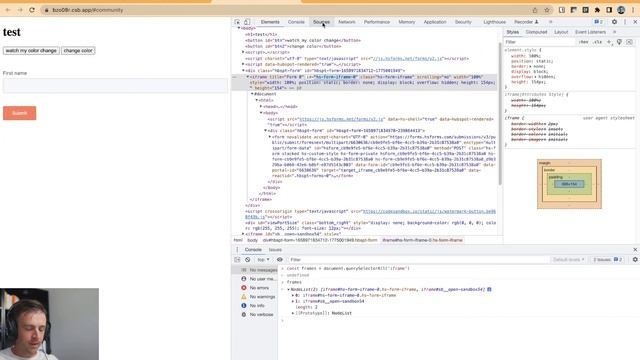Expand the [[Prototype]] NodeList entry

click(293, 313)
